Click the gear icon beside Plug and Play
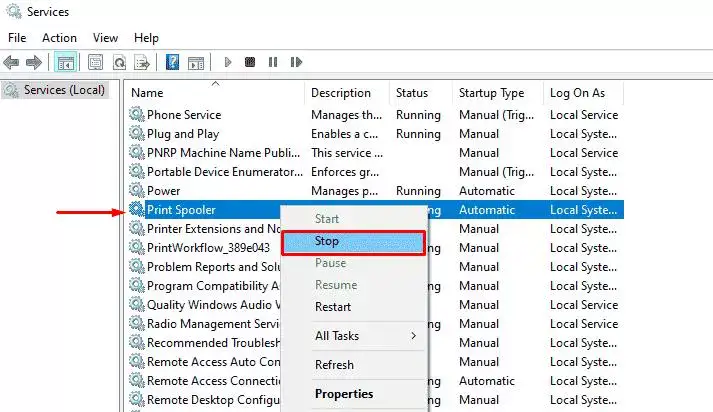713x412 pixels. click(x=136, y=133)
